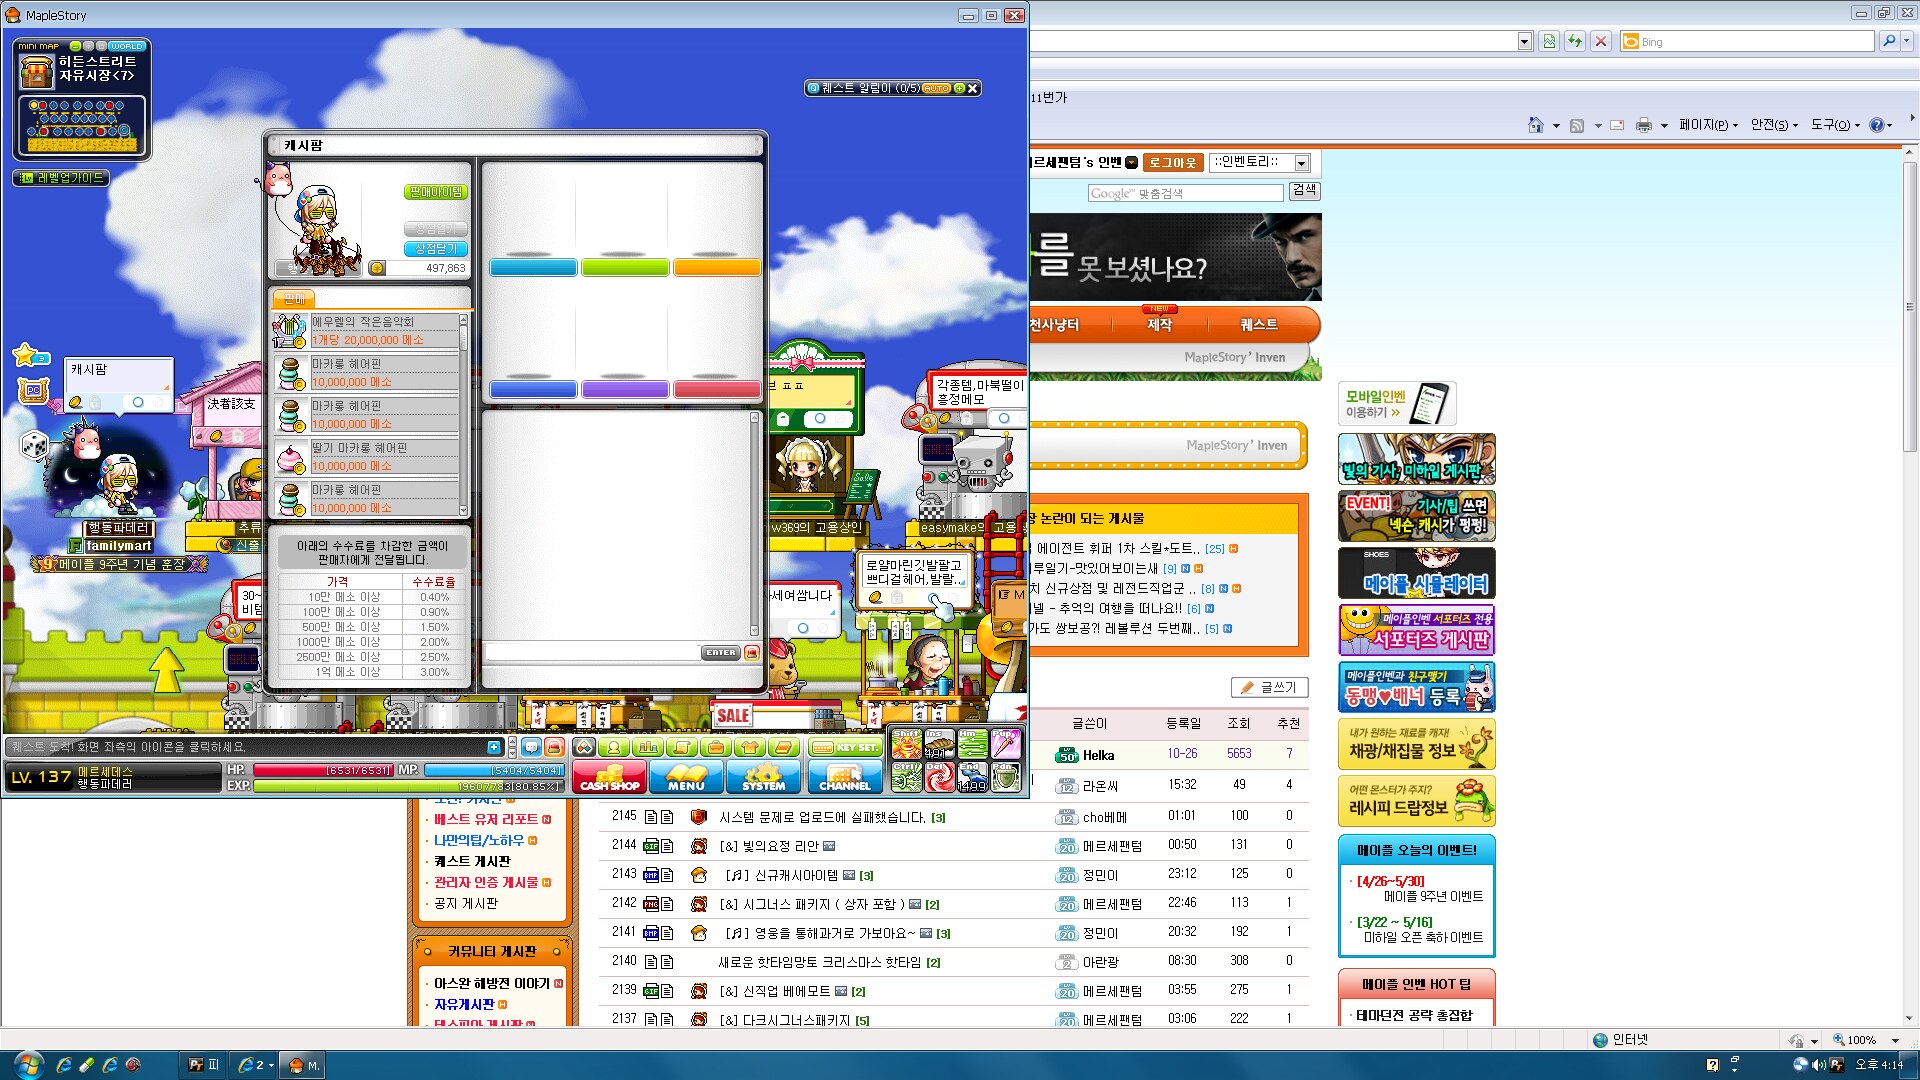Toggle the chat expand plus button
The image size is (1920, 1080).
[x=494, y=747]
